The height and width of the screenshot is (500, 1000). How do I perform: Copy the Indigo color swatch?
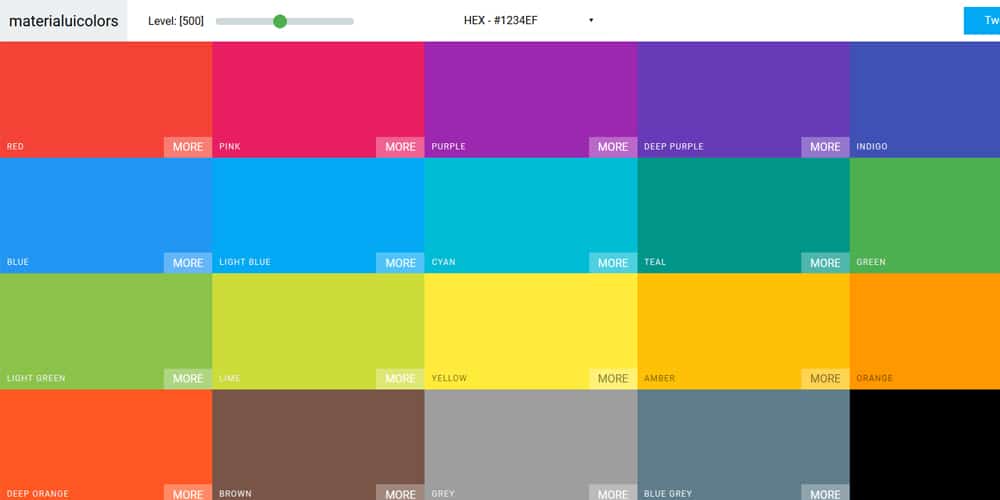[x=925, y=99]
